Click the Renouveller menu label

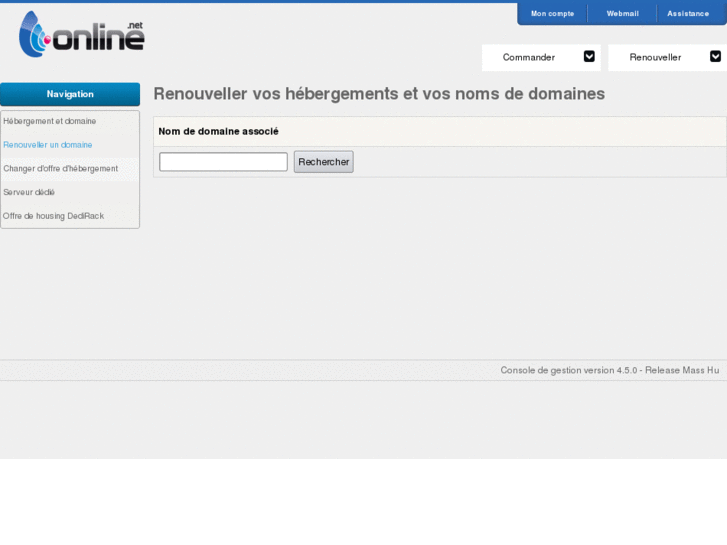(x=655, y=58)
